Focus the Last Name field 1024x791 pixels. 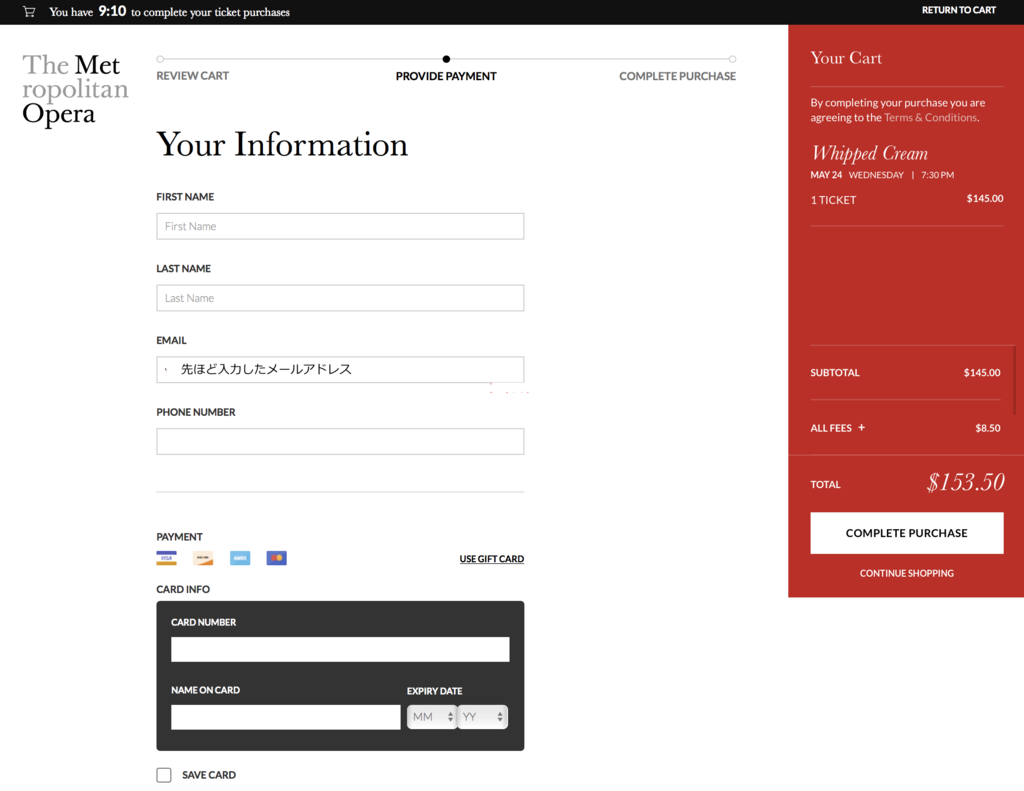point(340,298)
